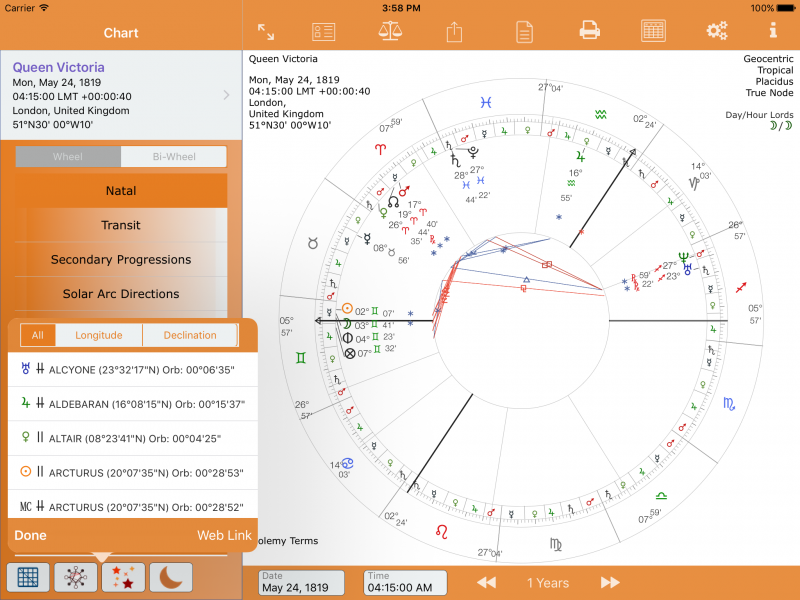Open the 1 Years step interval
The image size is (800, 600).
click(548, 583)
